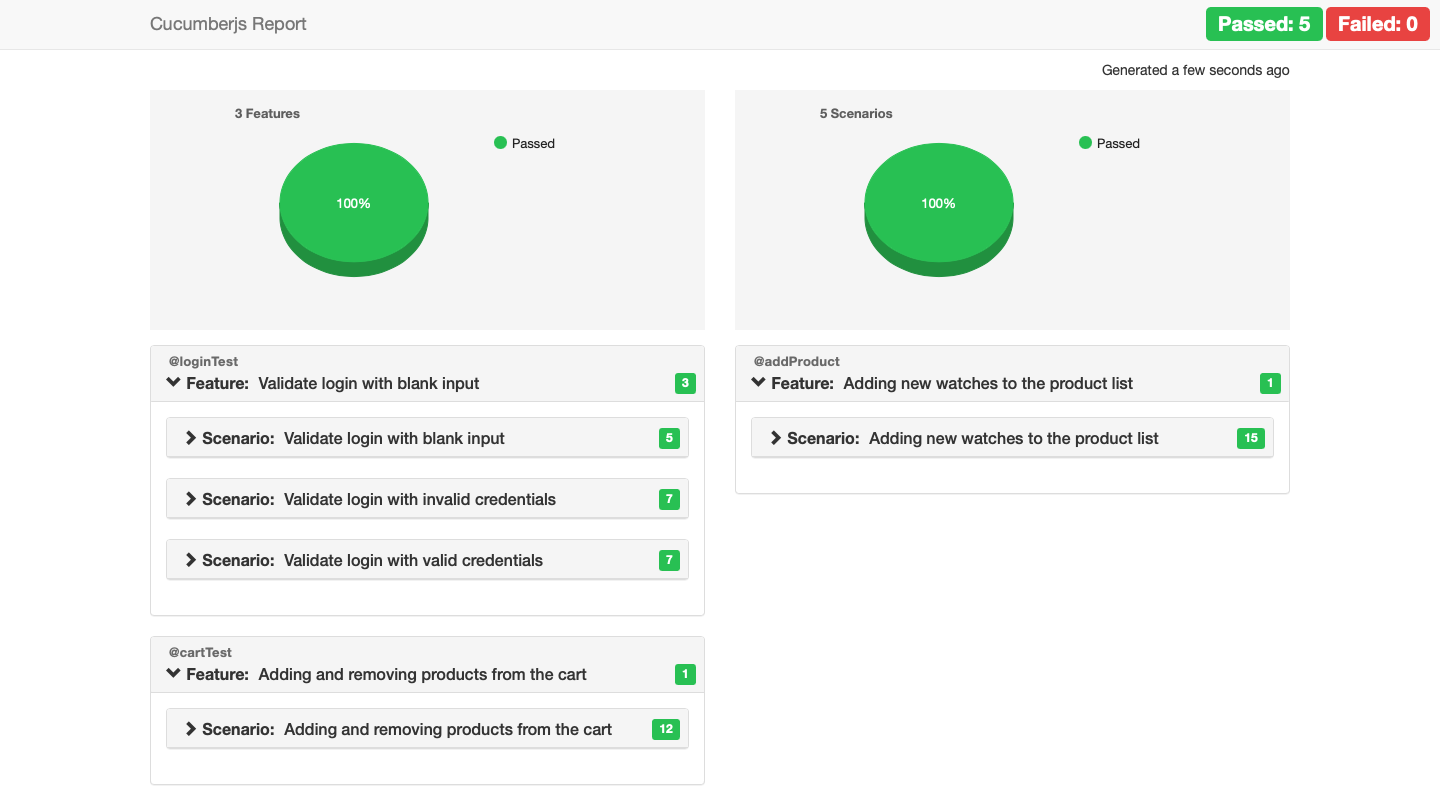The image size is (1440, 789).
Task: Collapse the Adding and removing products feature chevron
Action: click(174, 674)
